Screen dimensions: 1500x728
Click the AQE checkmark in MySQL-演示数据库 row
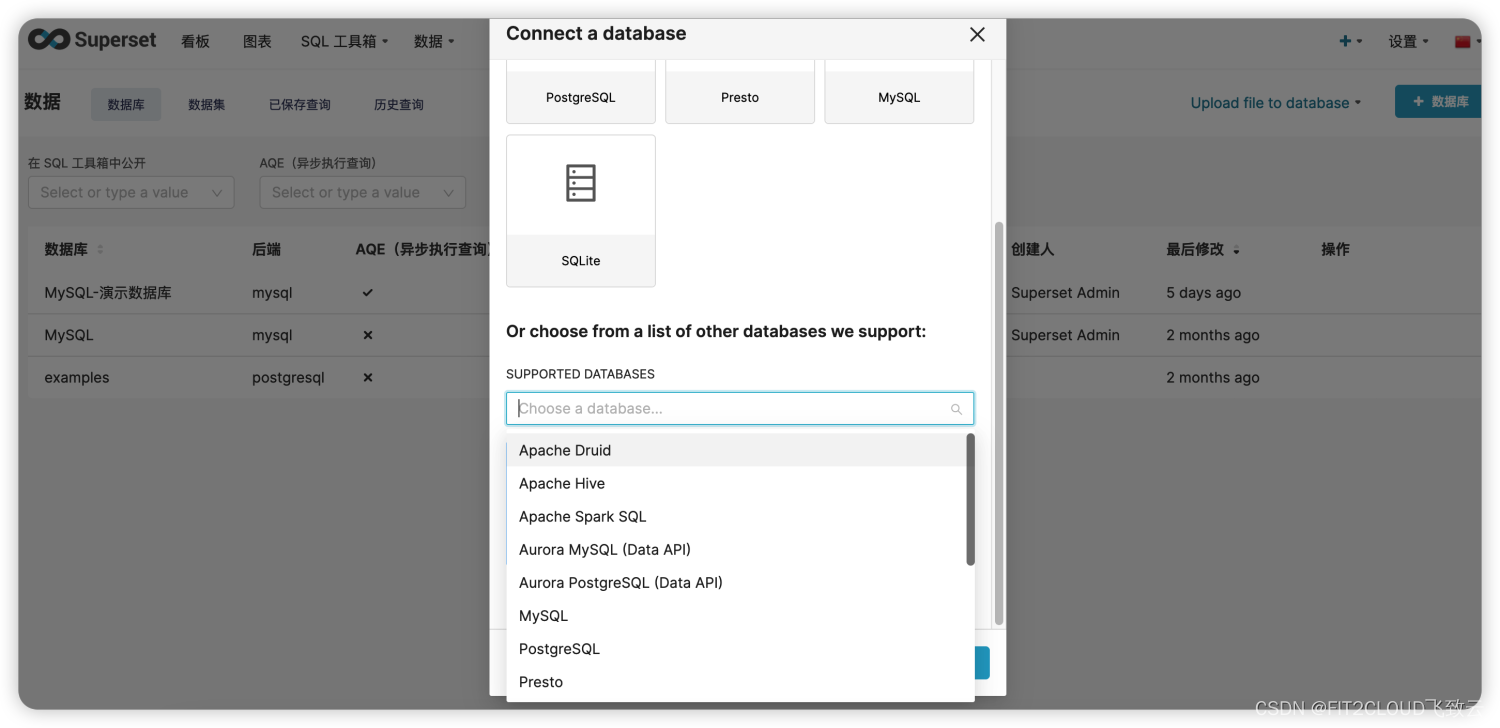[x=367, y=293]
